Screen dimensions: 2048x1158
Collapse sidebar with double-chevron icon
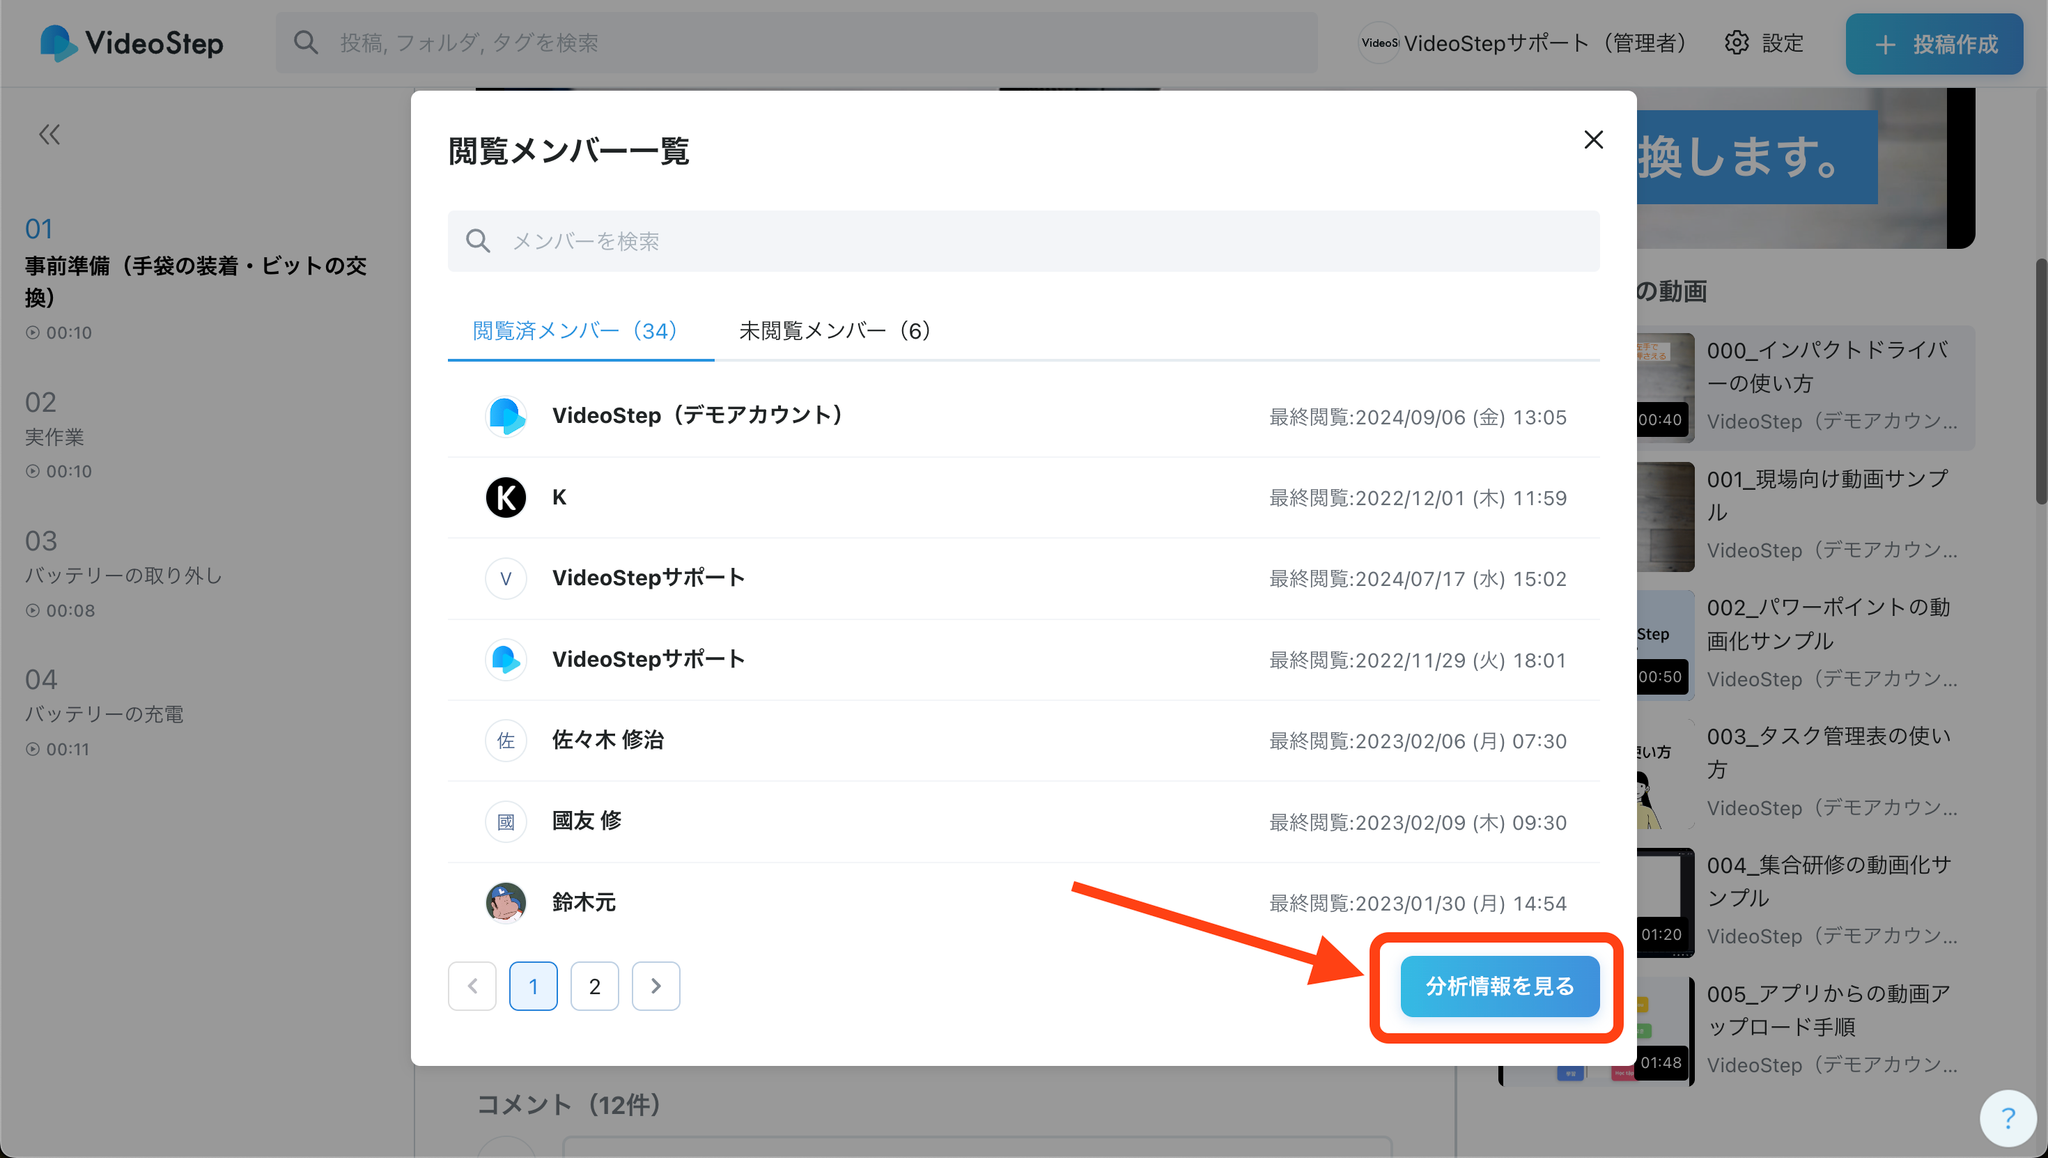(x=49, y=135)
